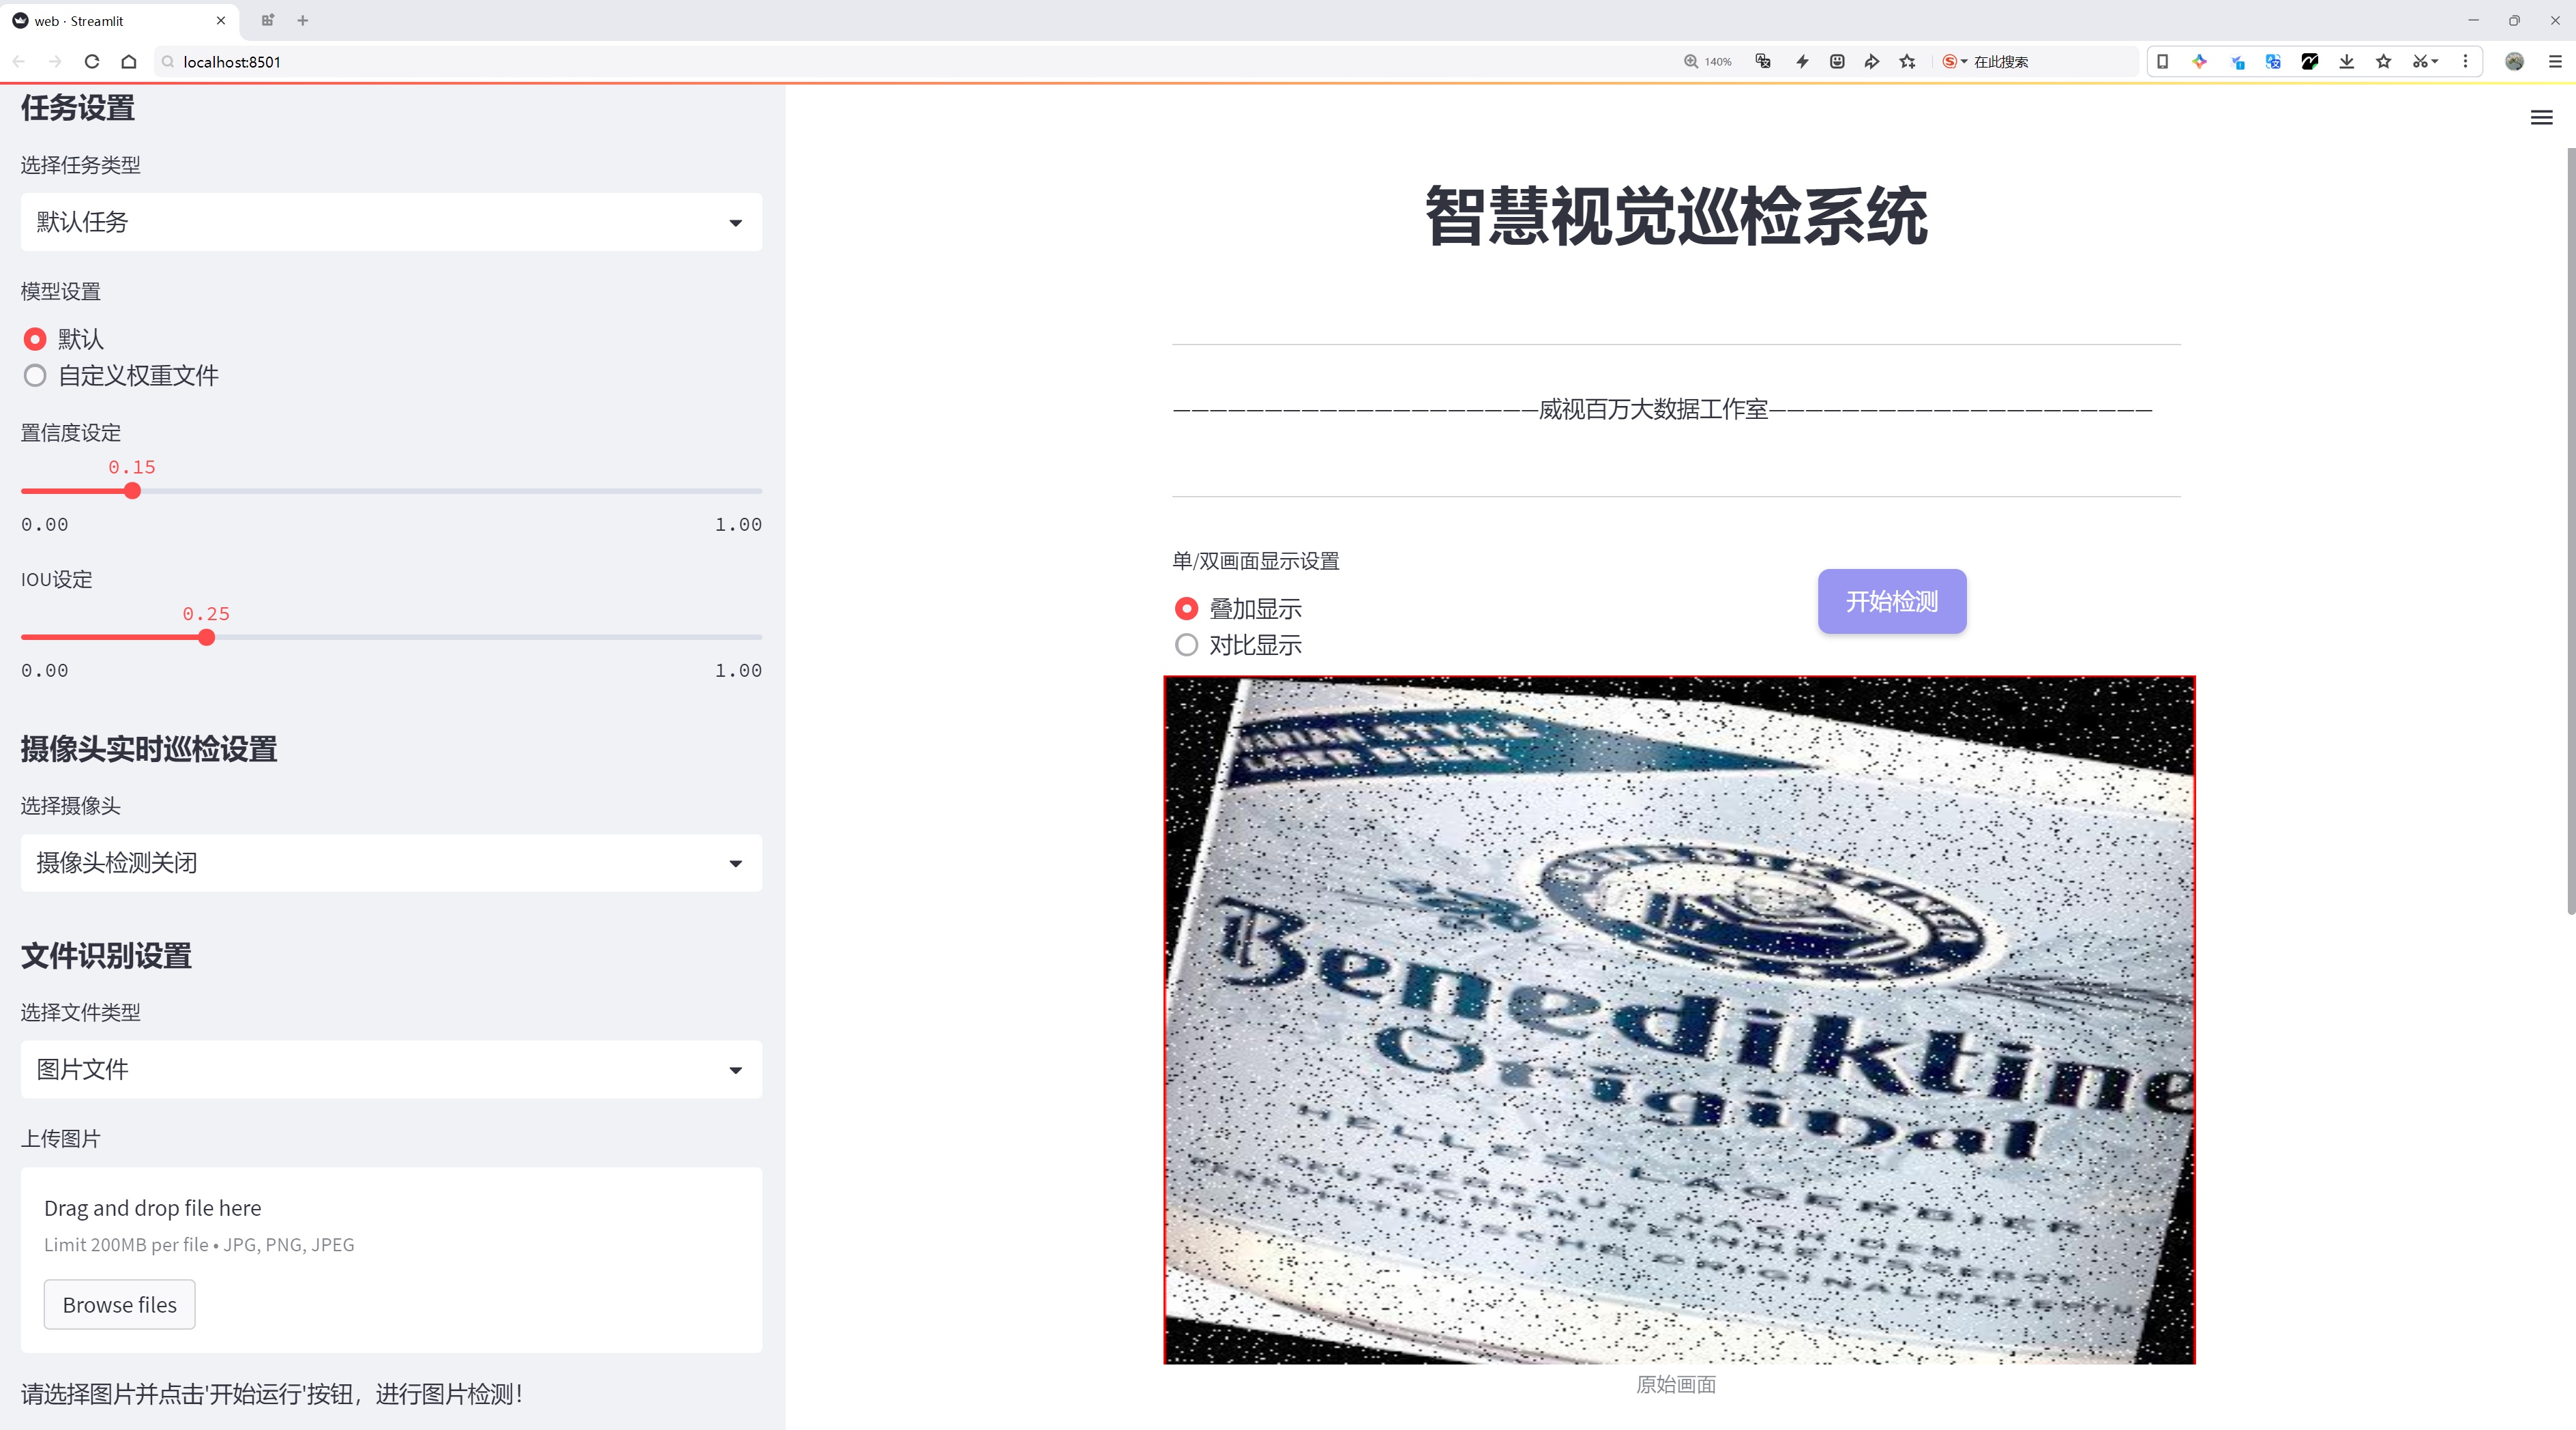The width and height of the screenshot is (2576, 1430).
Task: Open the blue notification extension icon
Action: (x=2237, y=61)
